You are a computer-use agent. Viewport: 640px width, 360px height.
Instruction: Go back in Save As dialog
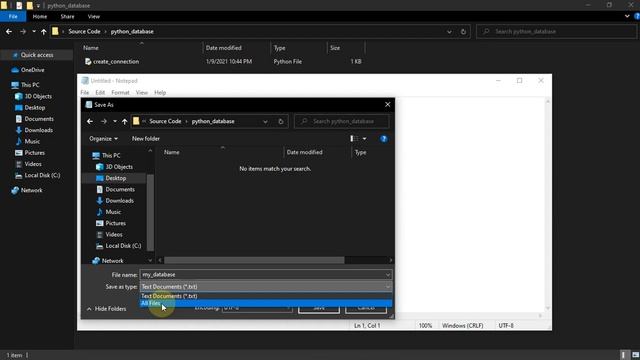[90, 121]
